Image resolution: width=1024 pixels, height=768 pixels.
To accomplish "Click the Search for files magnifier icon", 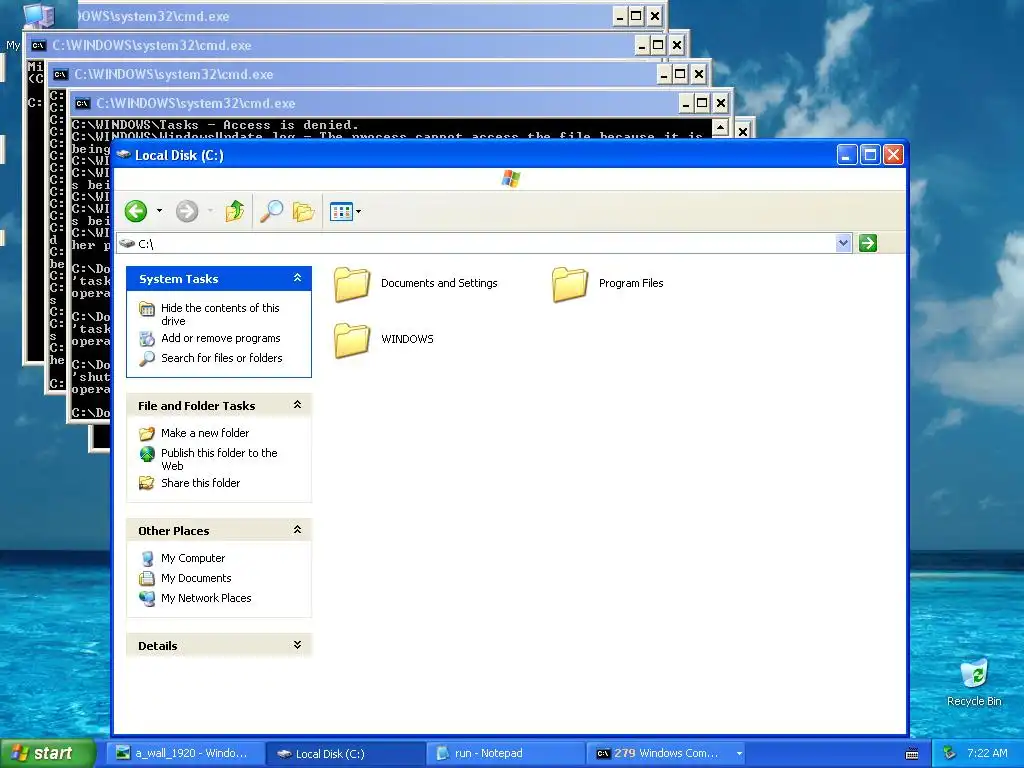I will (x=147, y=359).
